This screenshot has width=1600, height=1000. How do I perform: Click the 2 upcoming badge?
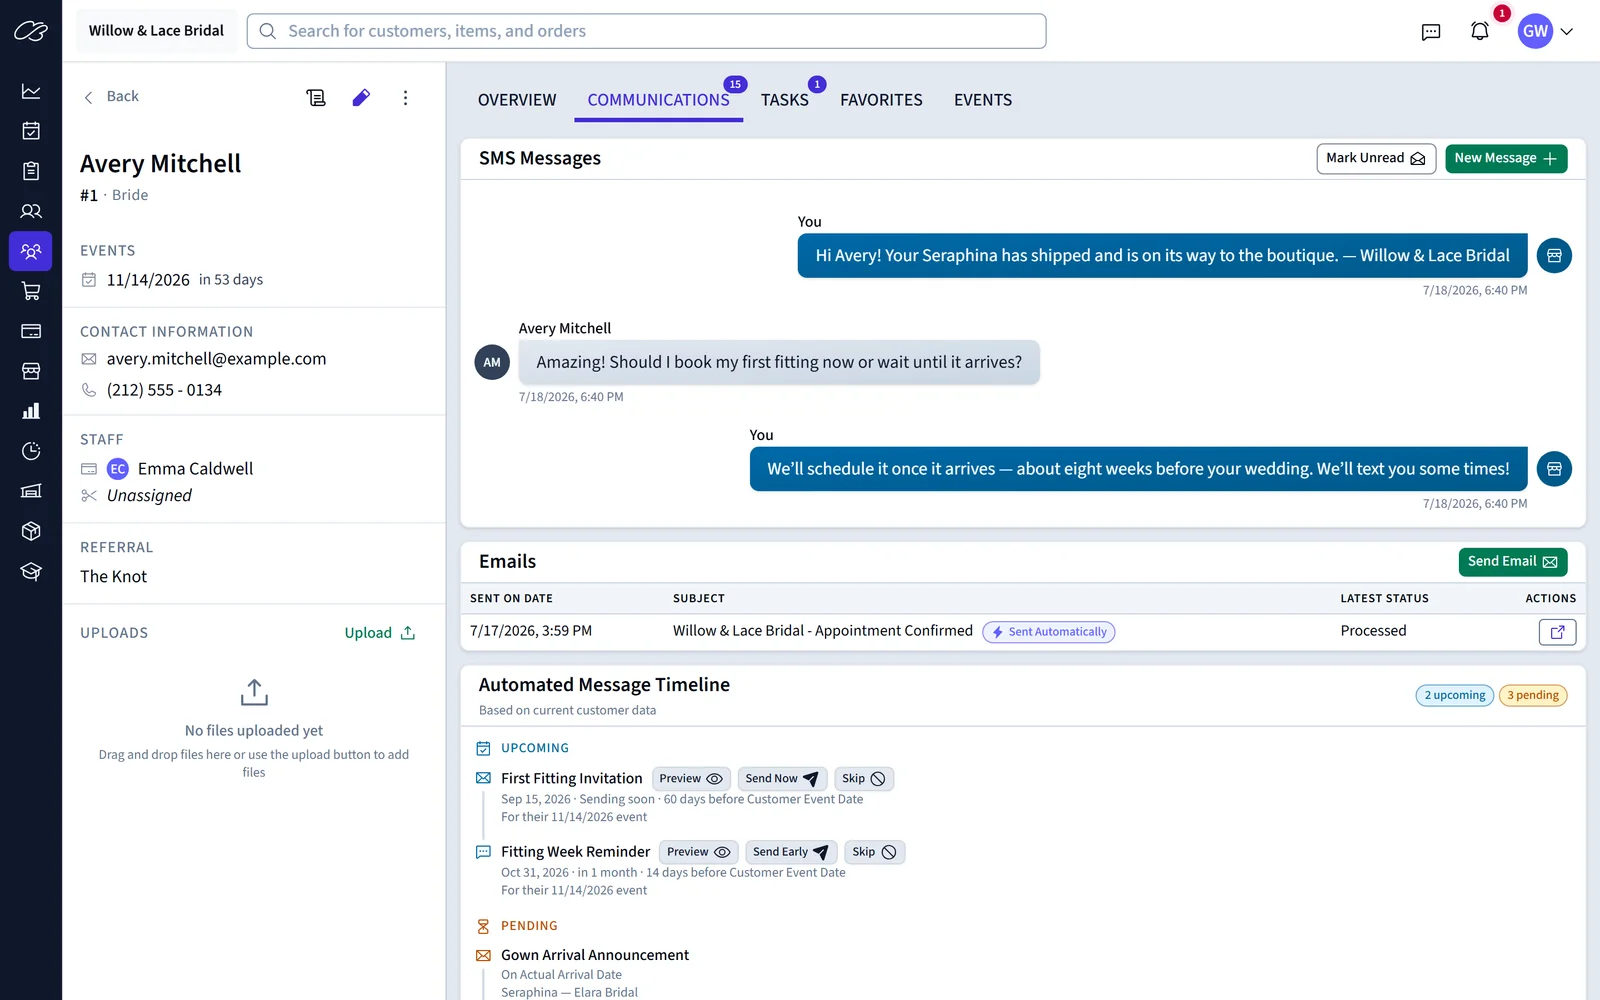[x=1455, y=695]
